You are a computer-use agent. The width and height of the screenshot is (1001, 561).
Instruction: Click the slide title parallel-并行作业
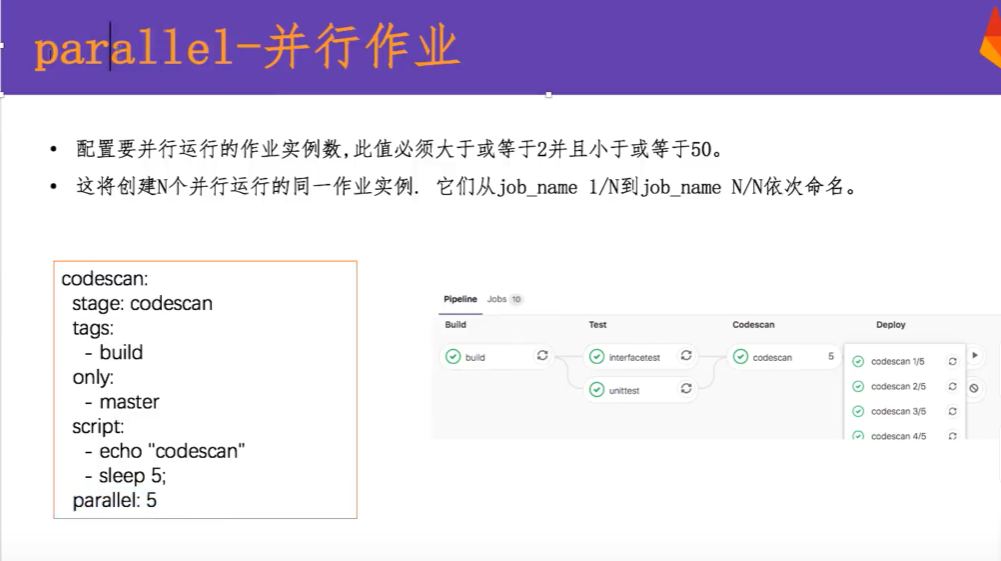pyautogui.click(x=246, y=47)
